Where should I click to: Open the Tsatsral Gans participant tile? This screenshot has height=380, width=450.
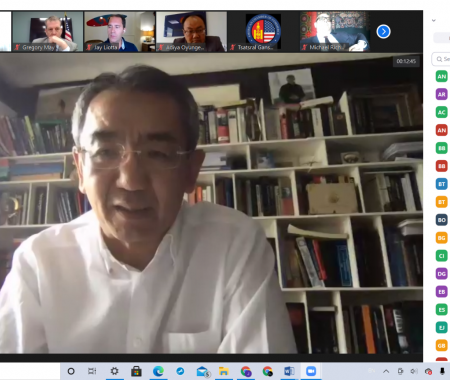coord(263,32)
